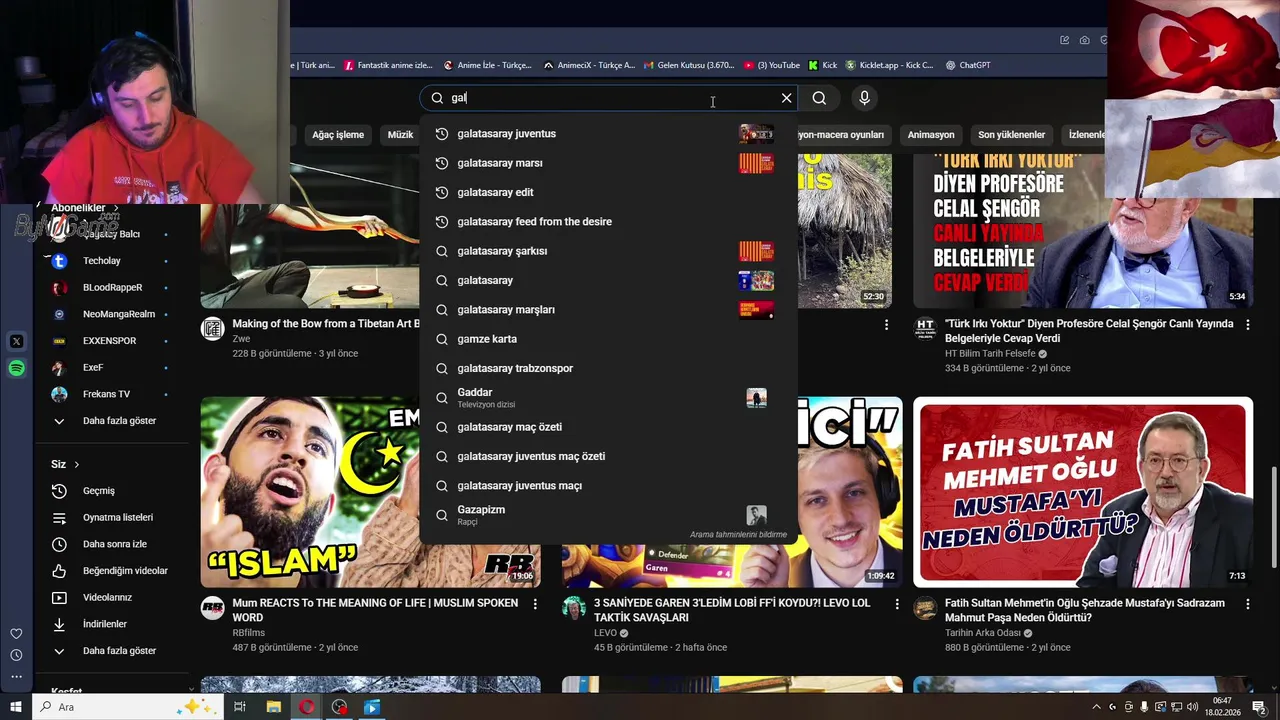This screenshot has height=720, width=1280.
Task: Select suggestion 'galatasaray marsı'
Action: (x=609, y=163)
